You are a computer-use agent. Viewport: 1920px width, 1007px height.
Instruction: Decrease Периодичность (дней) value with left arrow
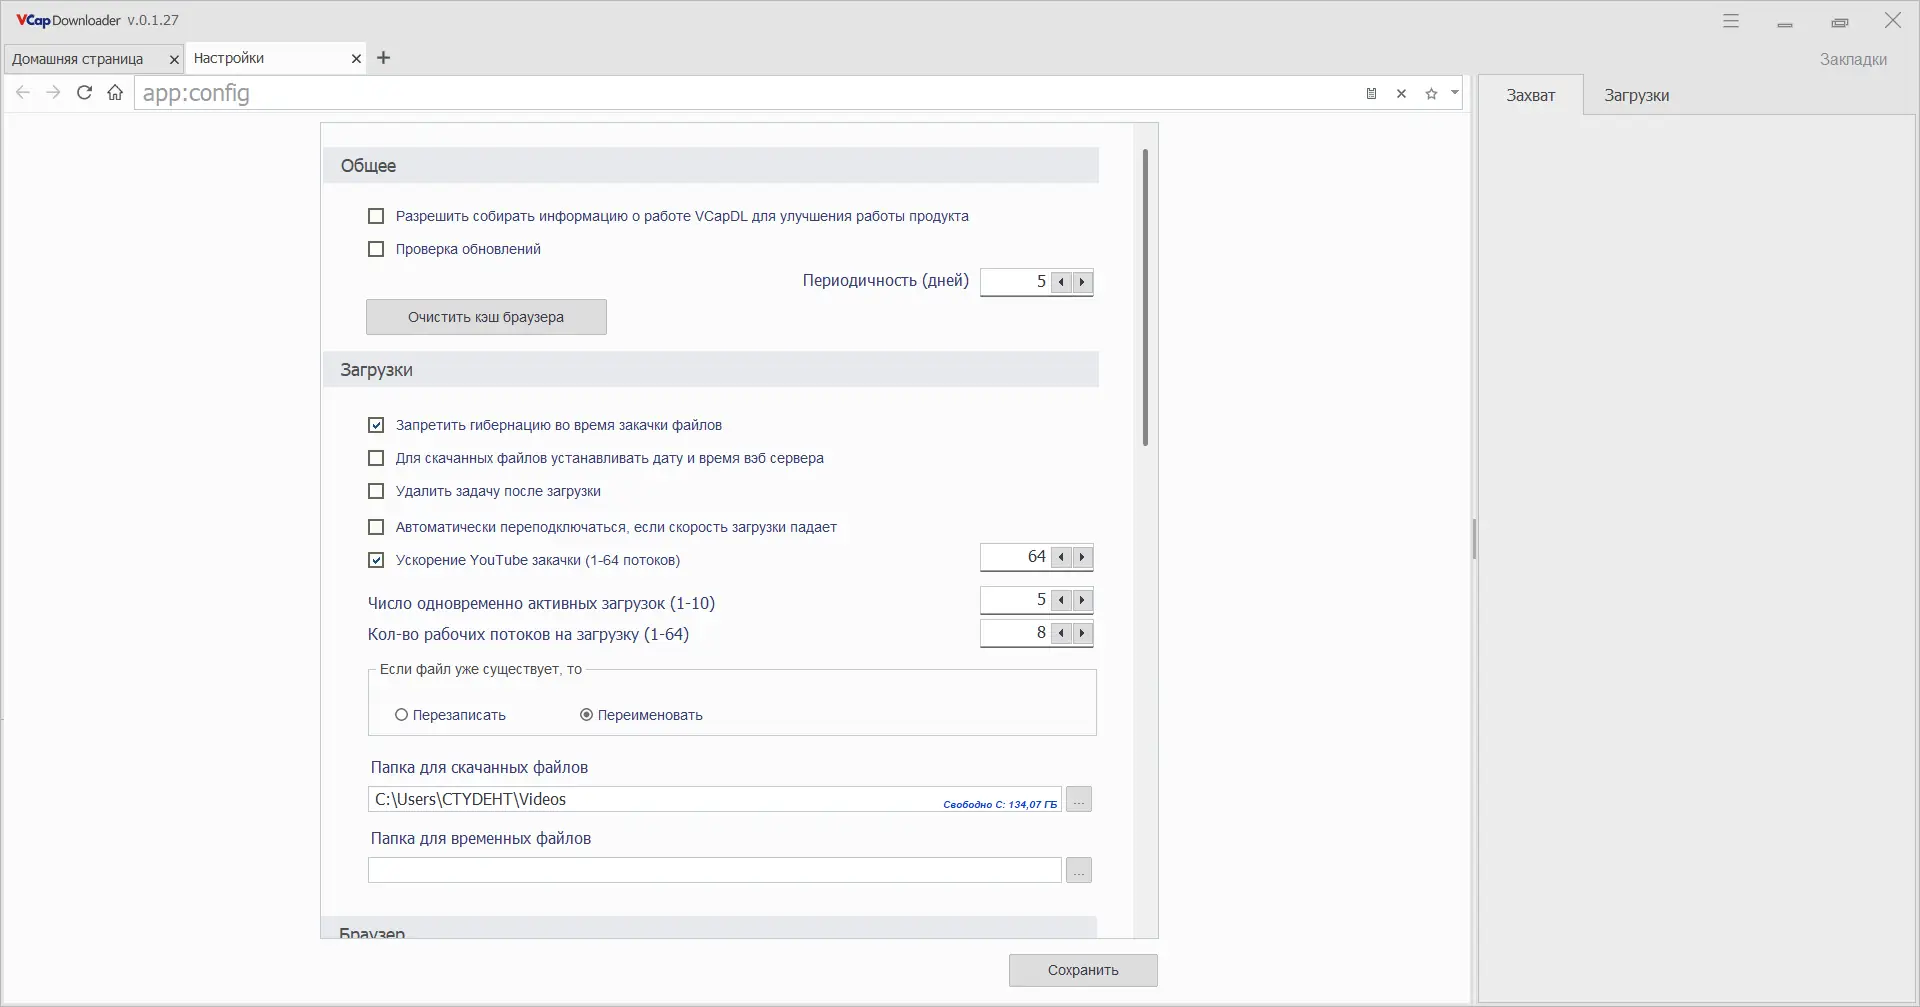1061,282
